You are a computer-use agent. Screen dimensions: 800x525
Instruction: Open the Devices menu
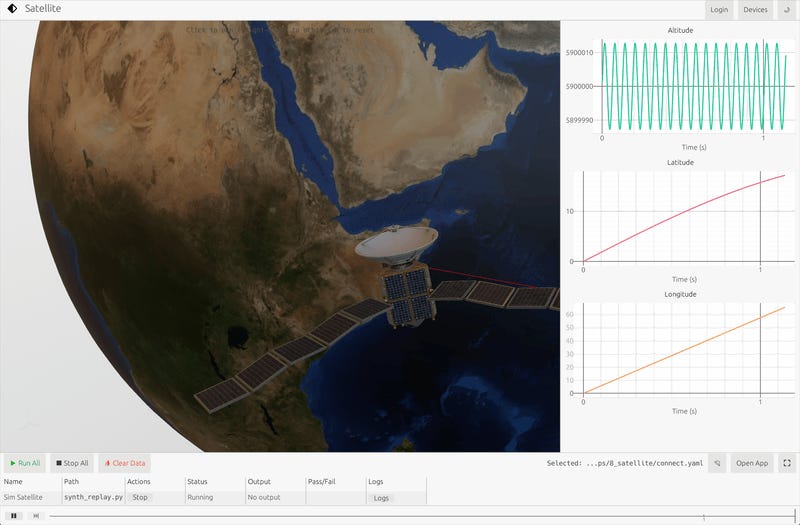click(x=755, y=10)
